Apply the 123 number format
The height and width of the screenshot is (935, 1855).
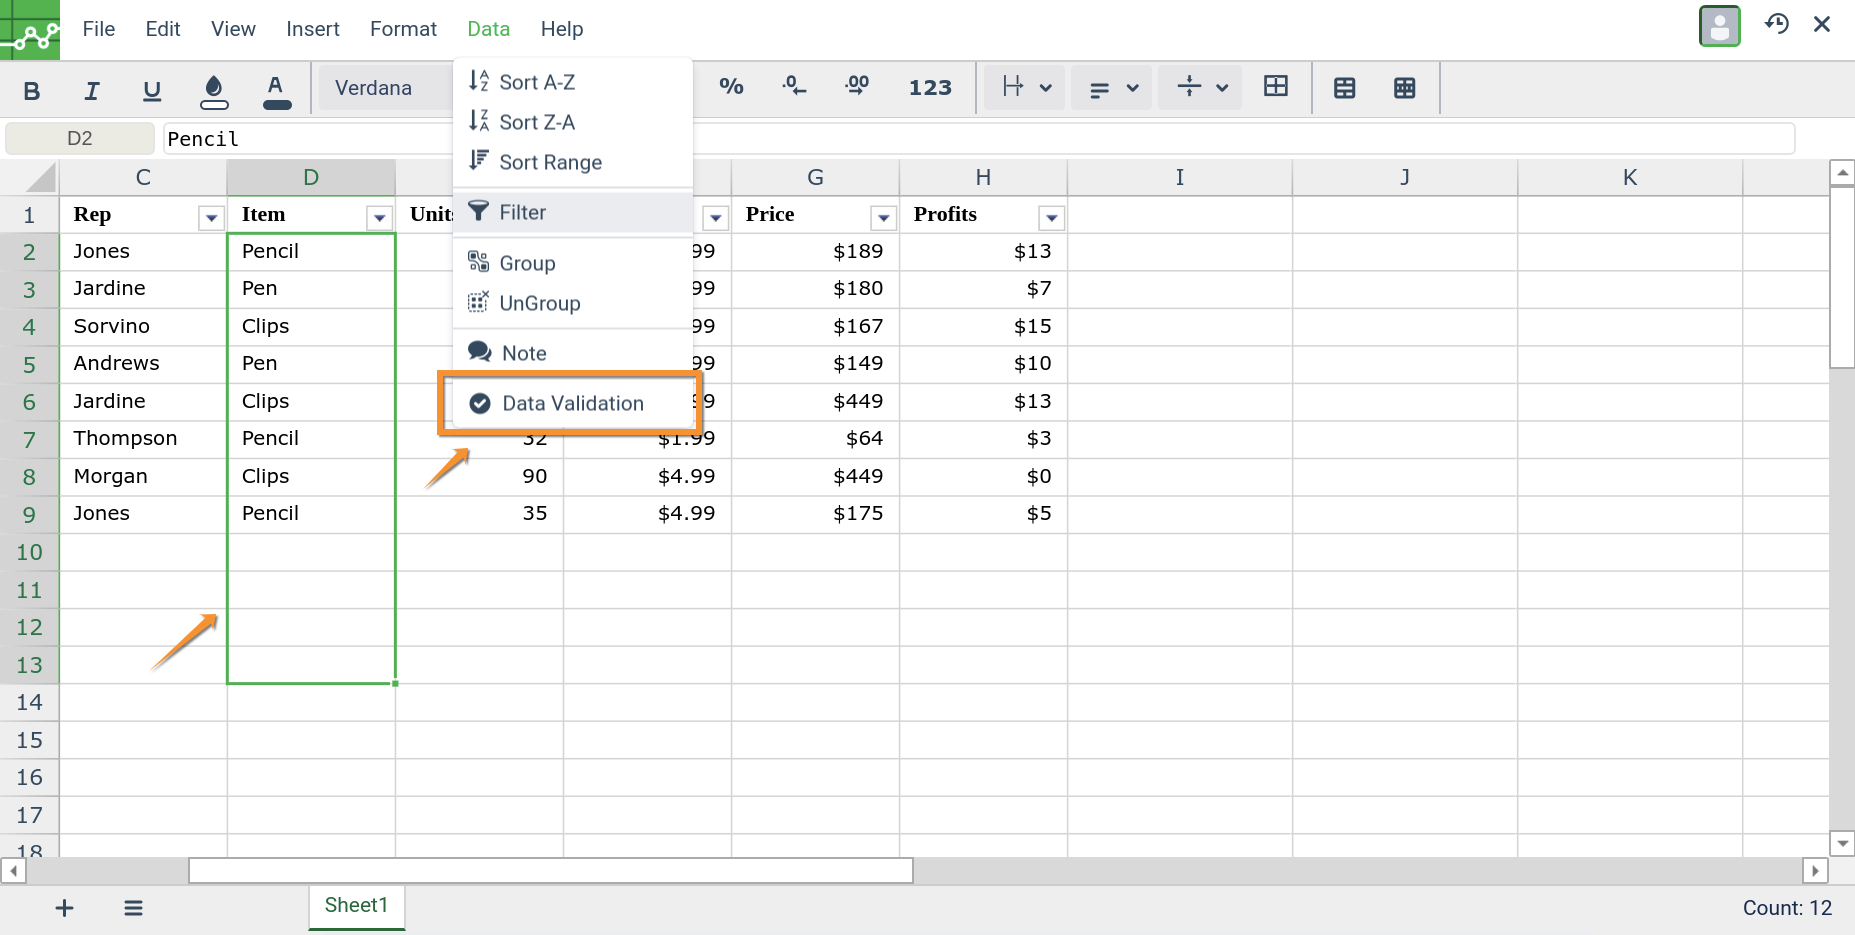pos(930,87)
